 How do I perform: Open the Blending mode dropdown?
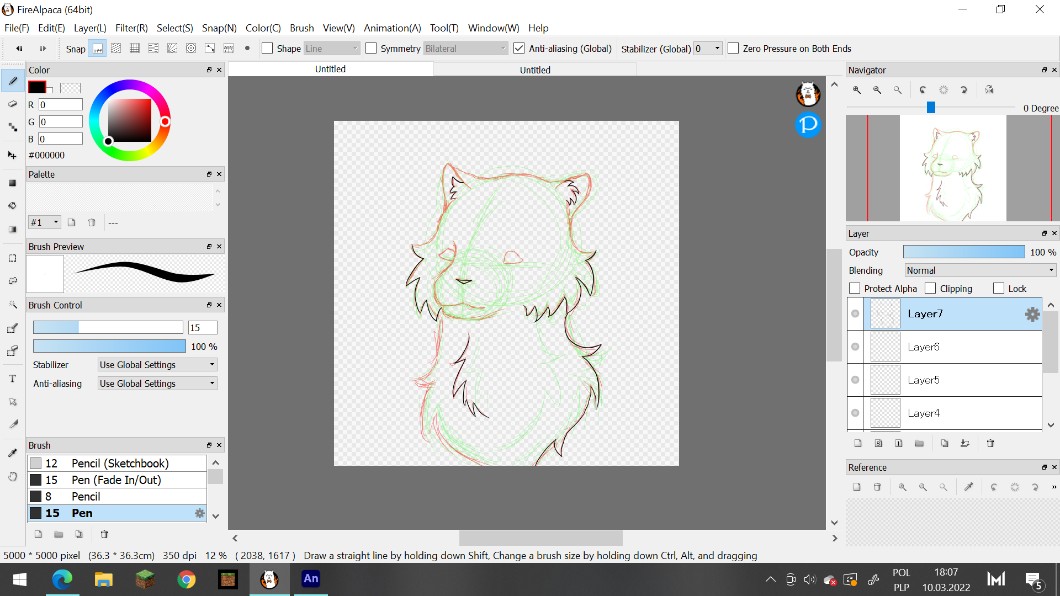click(x=979, y=270)
